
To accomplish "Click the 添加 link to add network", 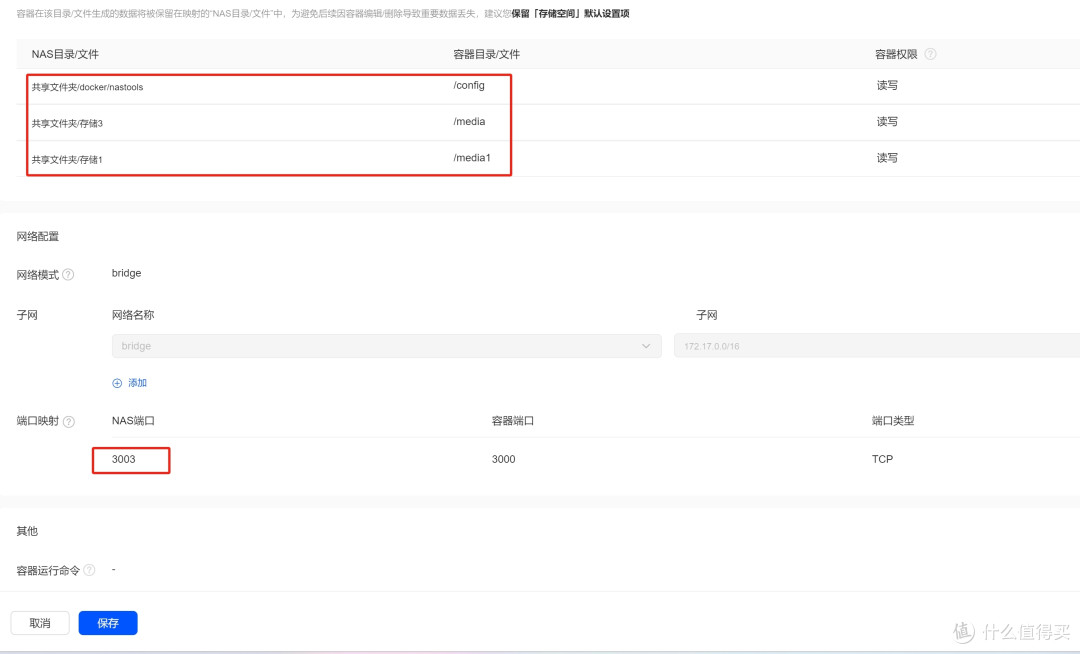I will click(x=137, y=383).
